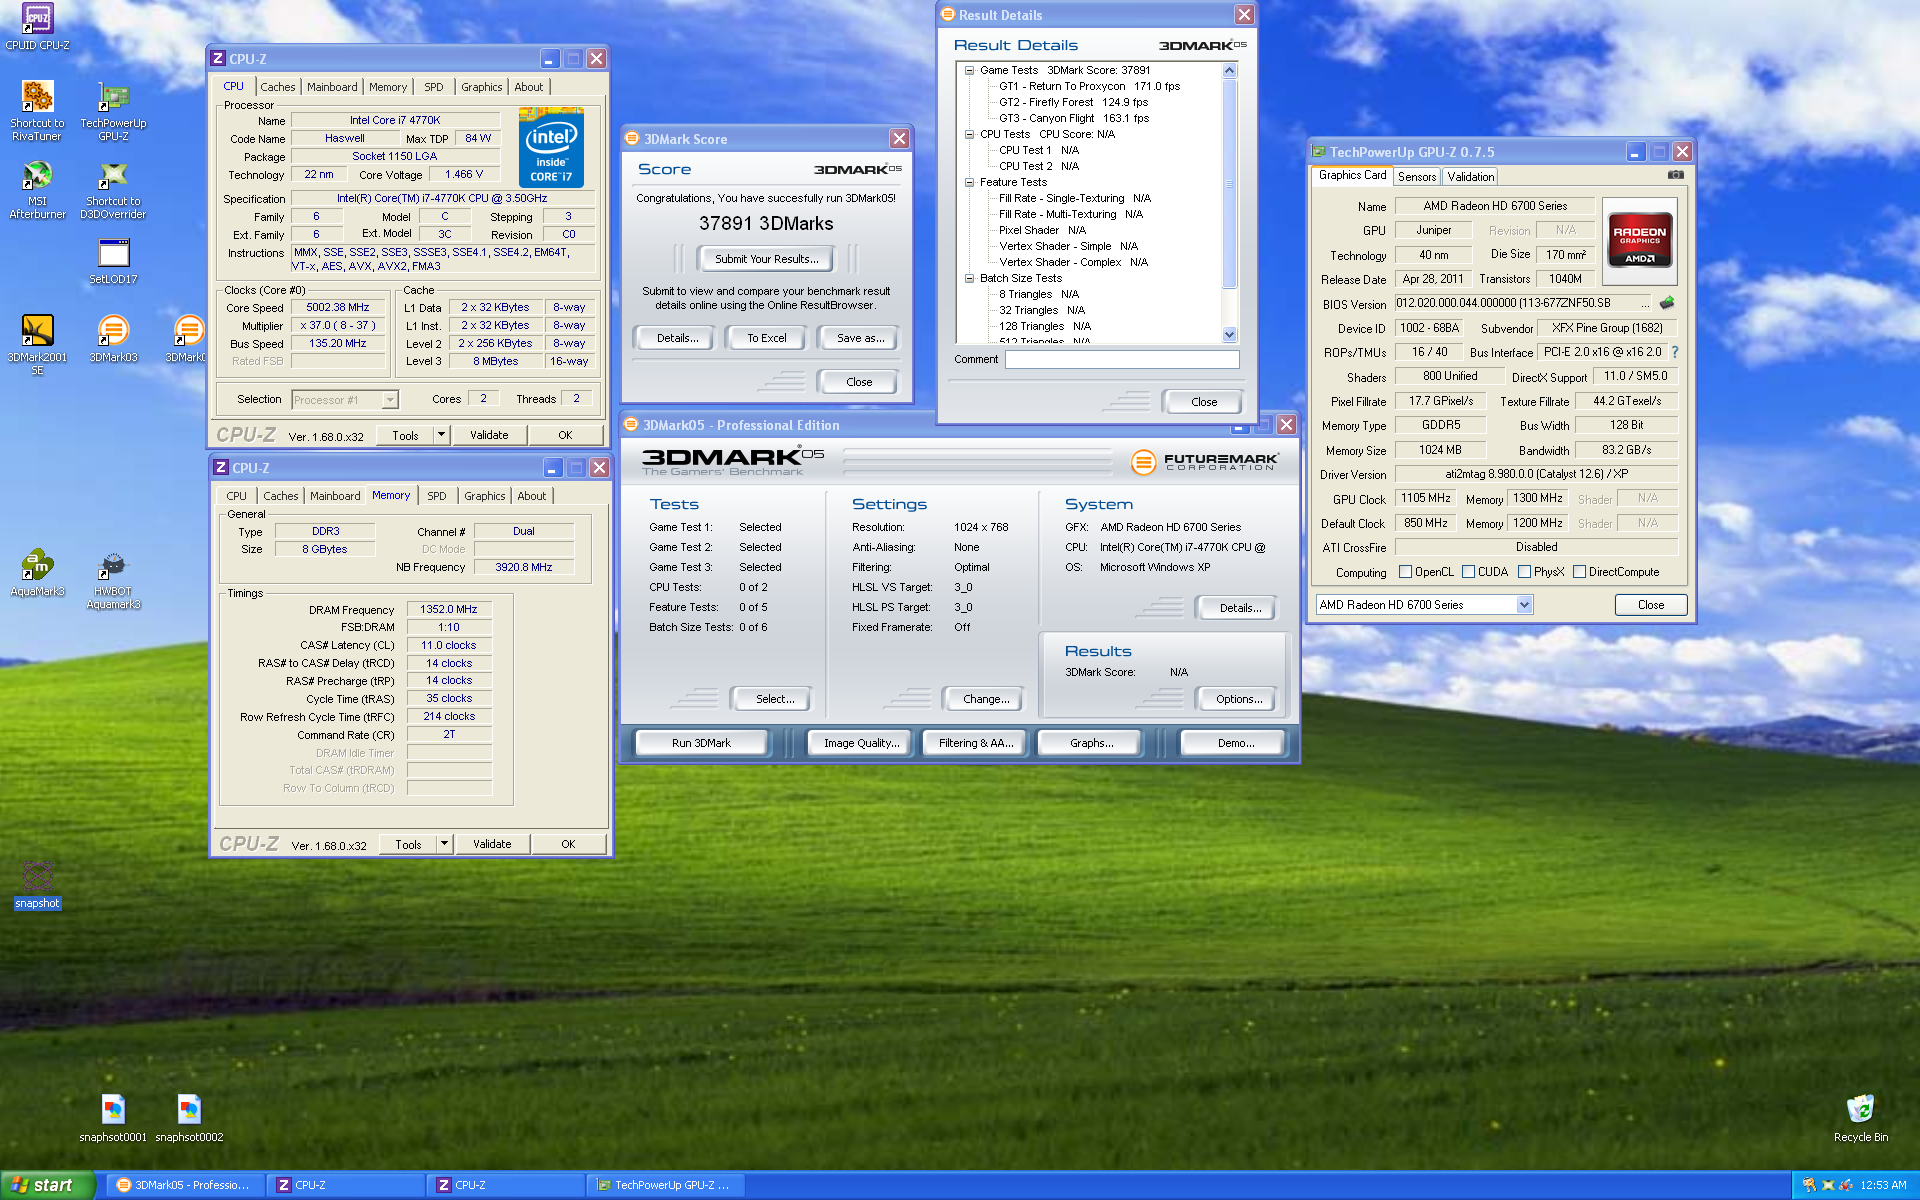Screen dimensions: 1920x1200
Task: Click the Result Details scrollbar down arrow
Action: [x=1230, y=335]
